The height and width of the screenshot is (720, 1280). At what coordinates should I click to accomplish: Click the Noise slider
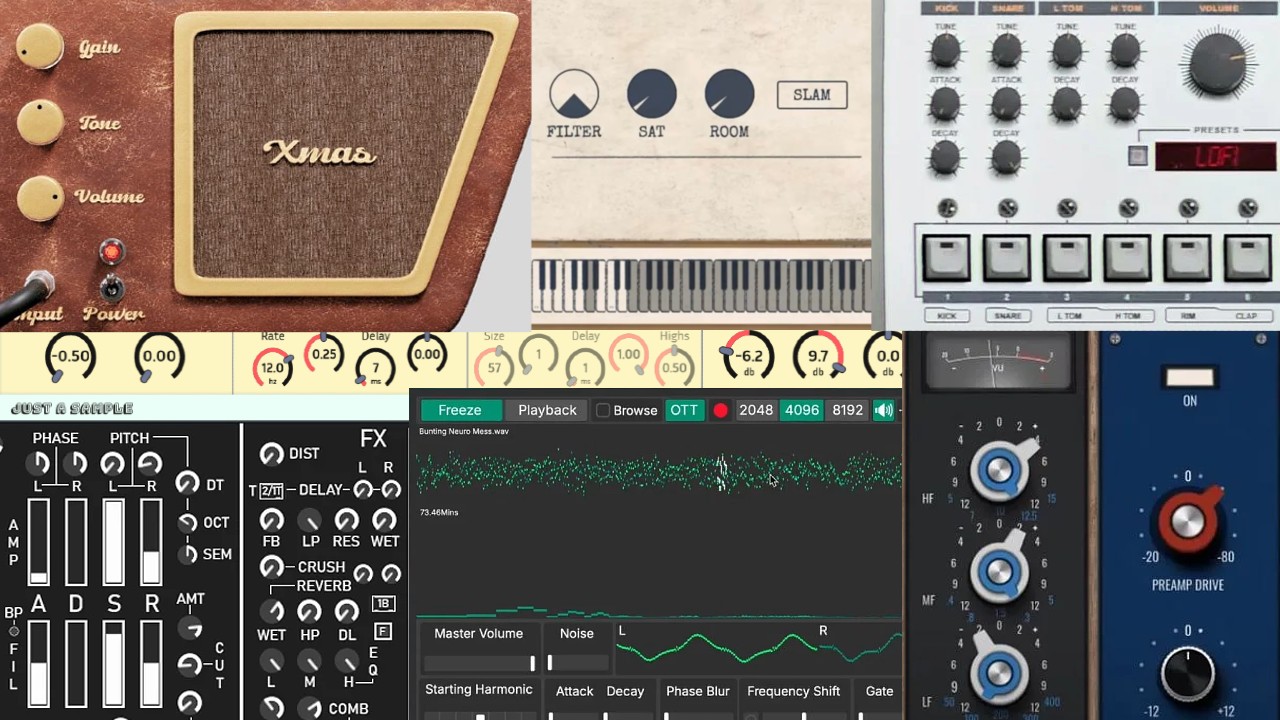(577, 663)
